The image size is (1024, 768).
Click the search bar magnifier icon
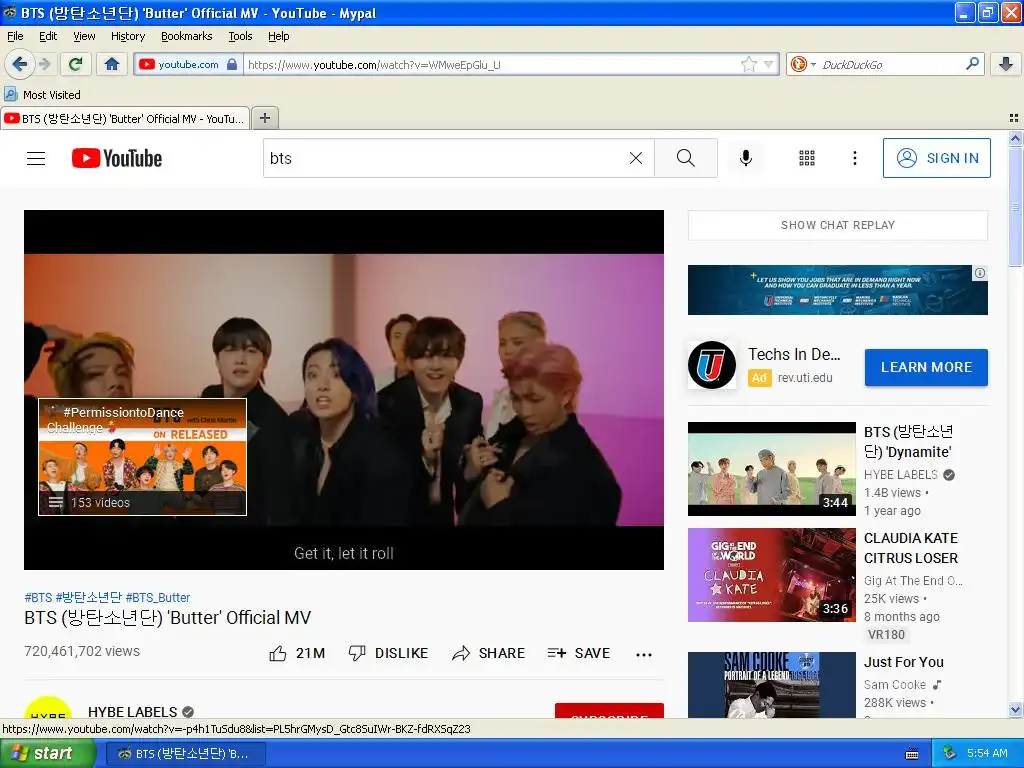click(x=972, y=63)
